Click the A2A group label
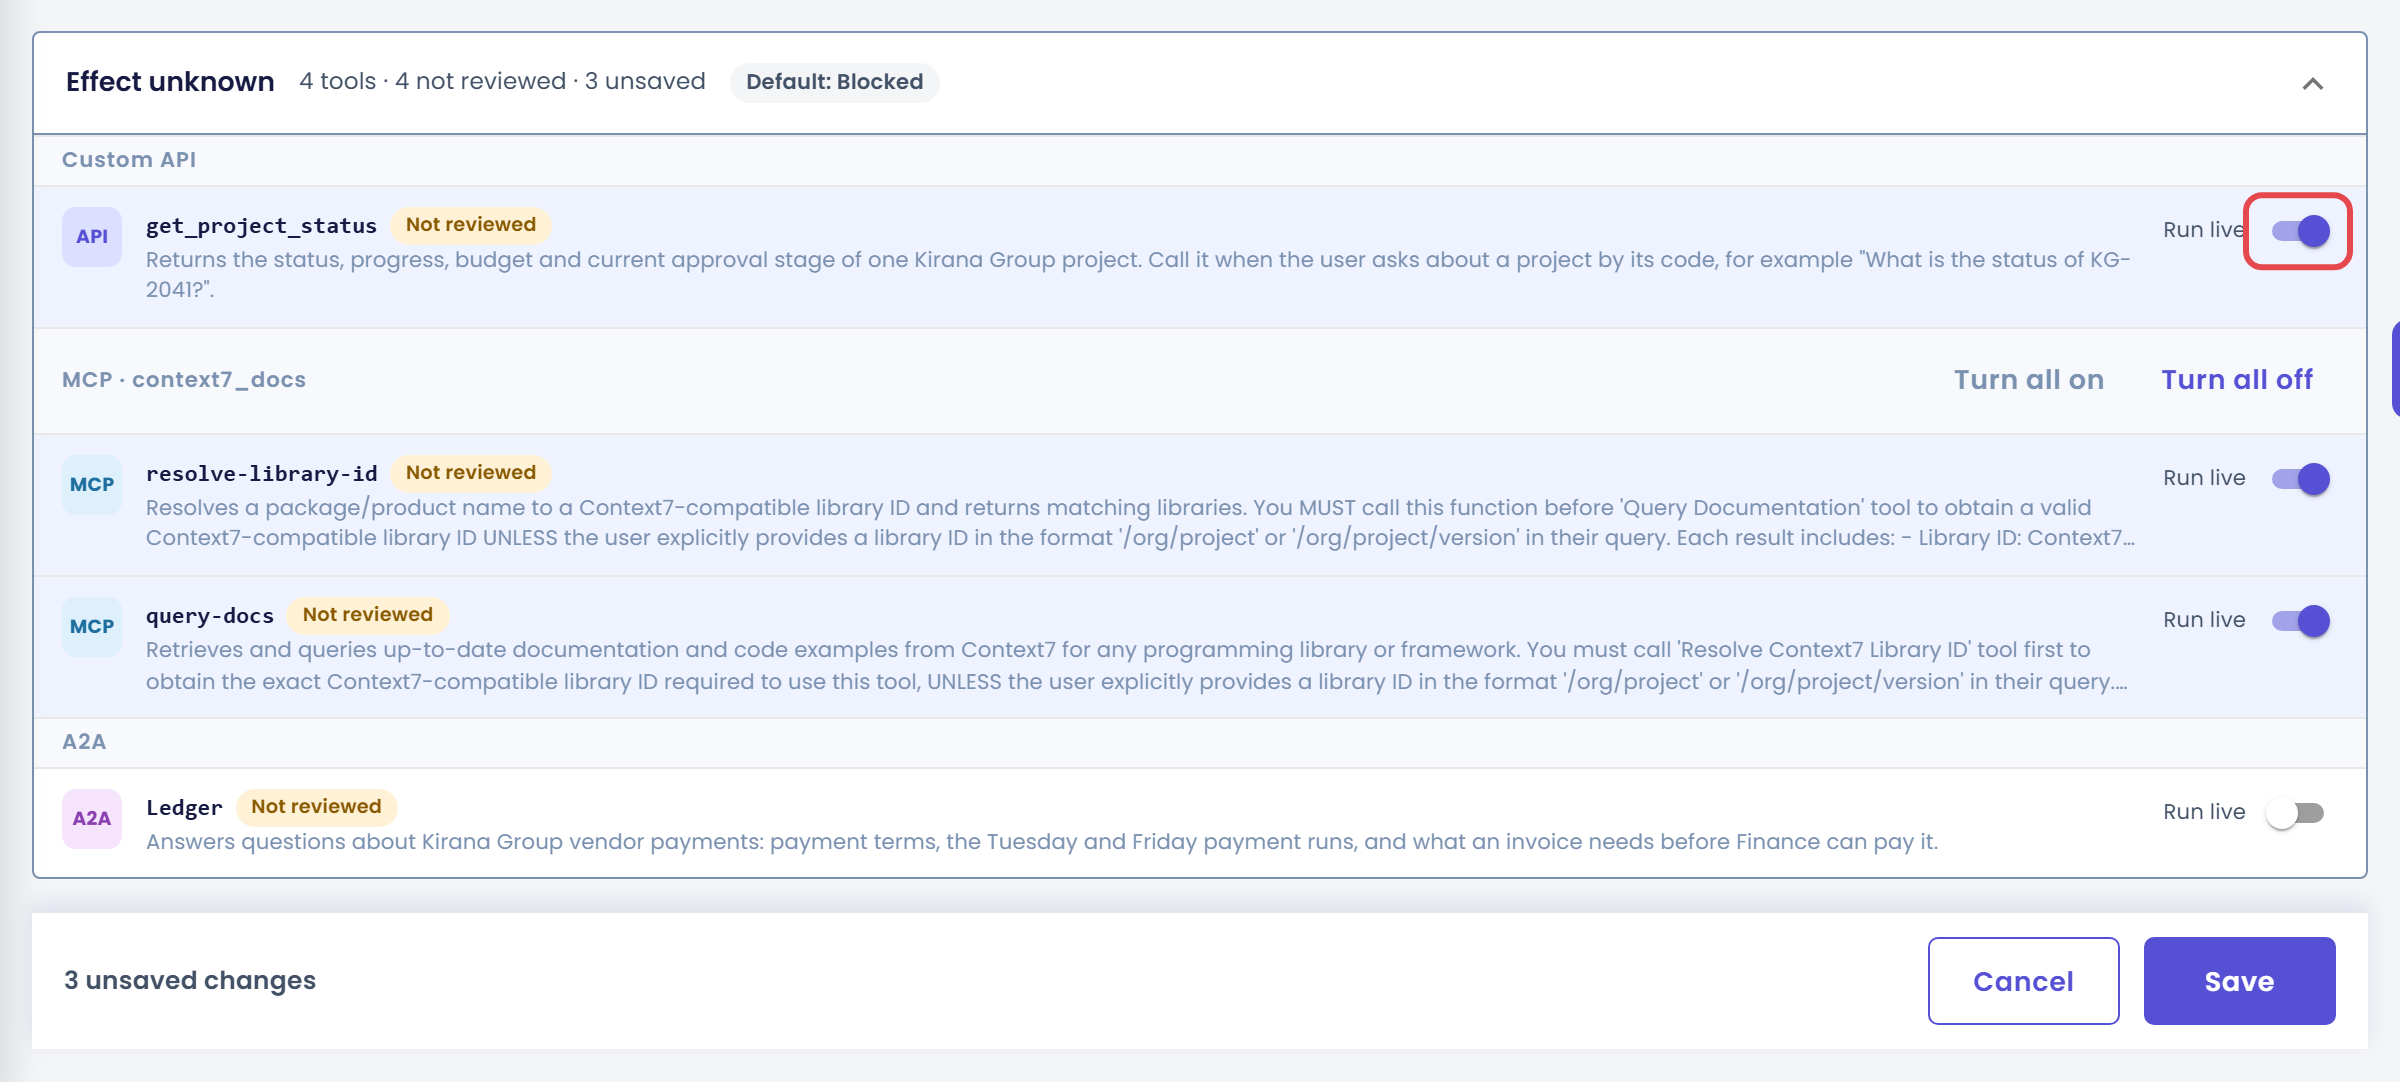The height and width of the screenshot is (1082, 2400). [x=84, y=742]
